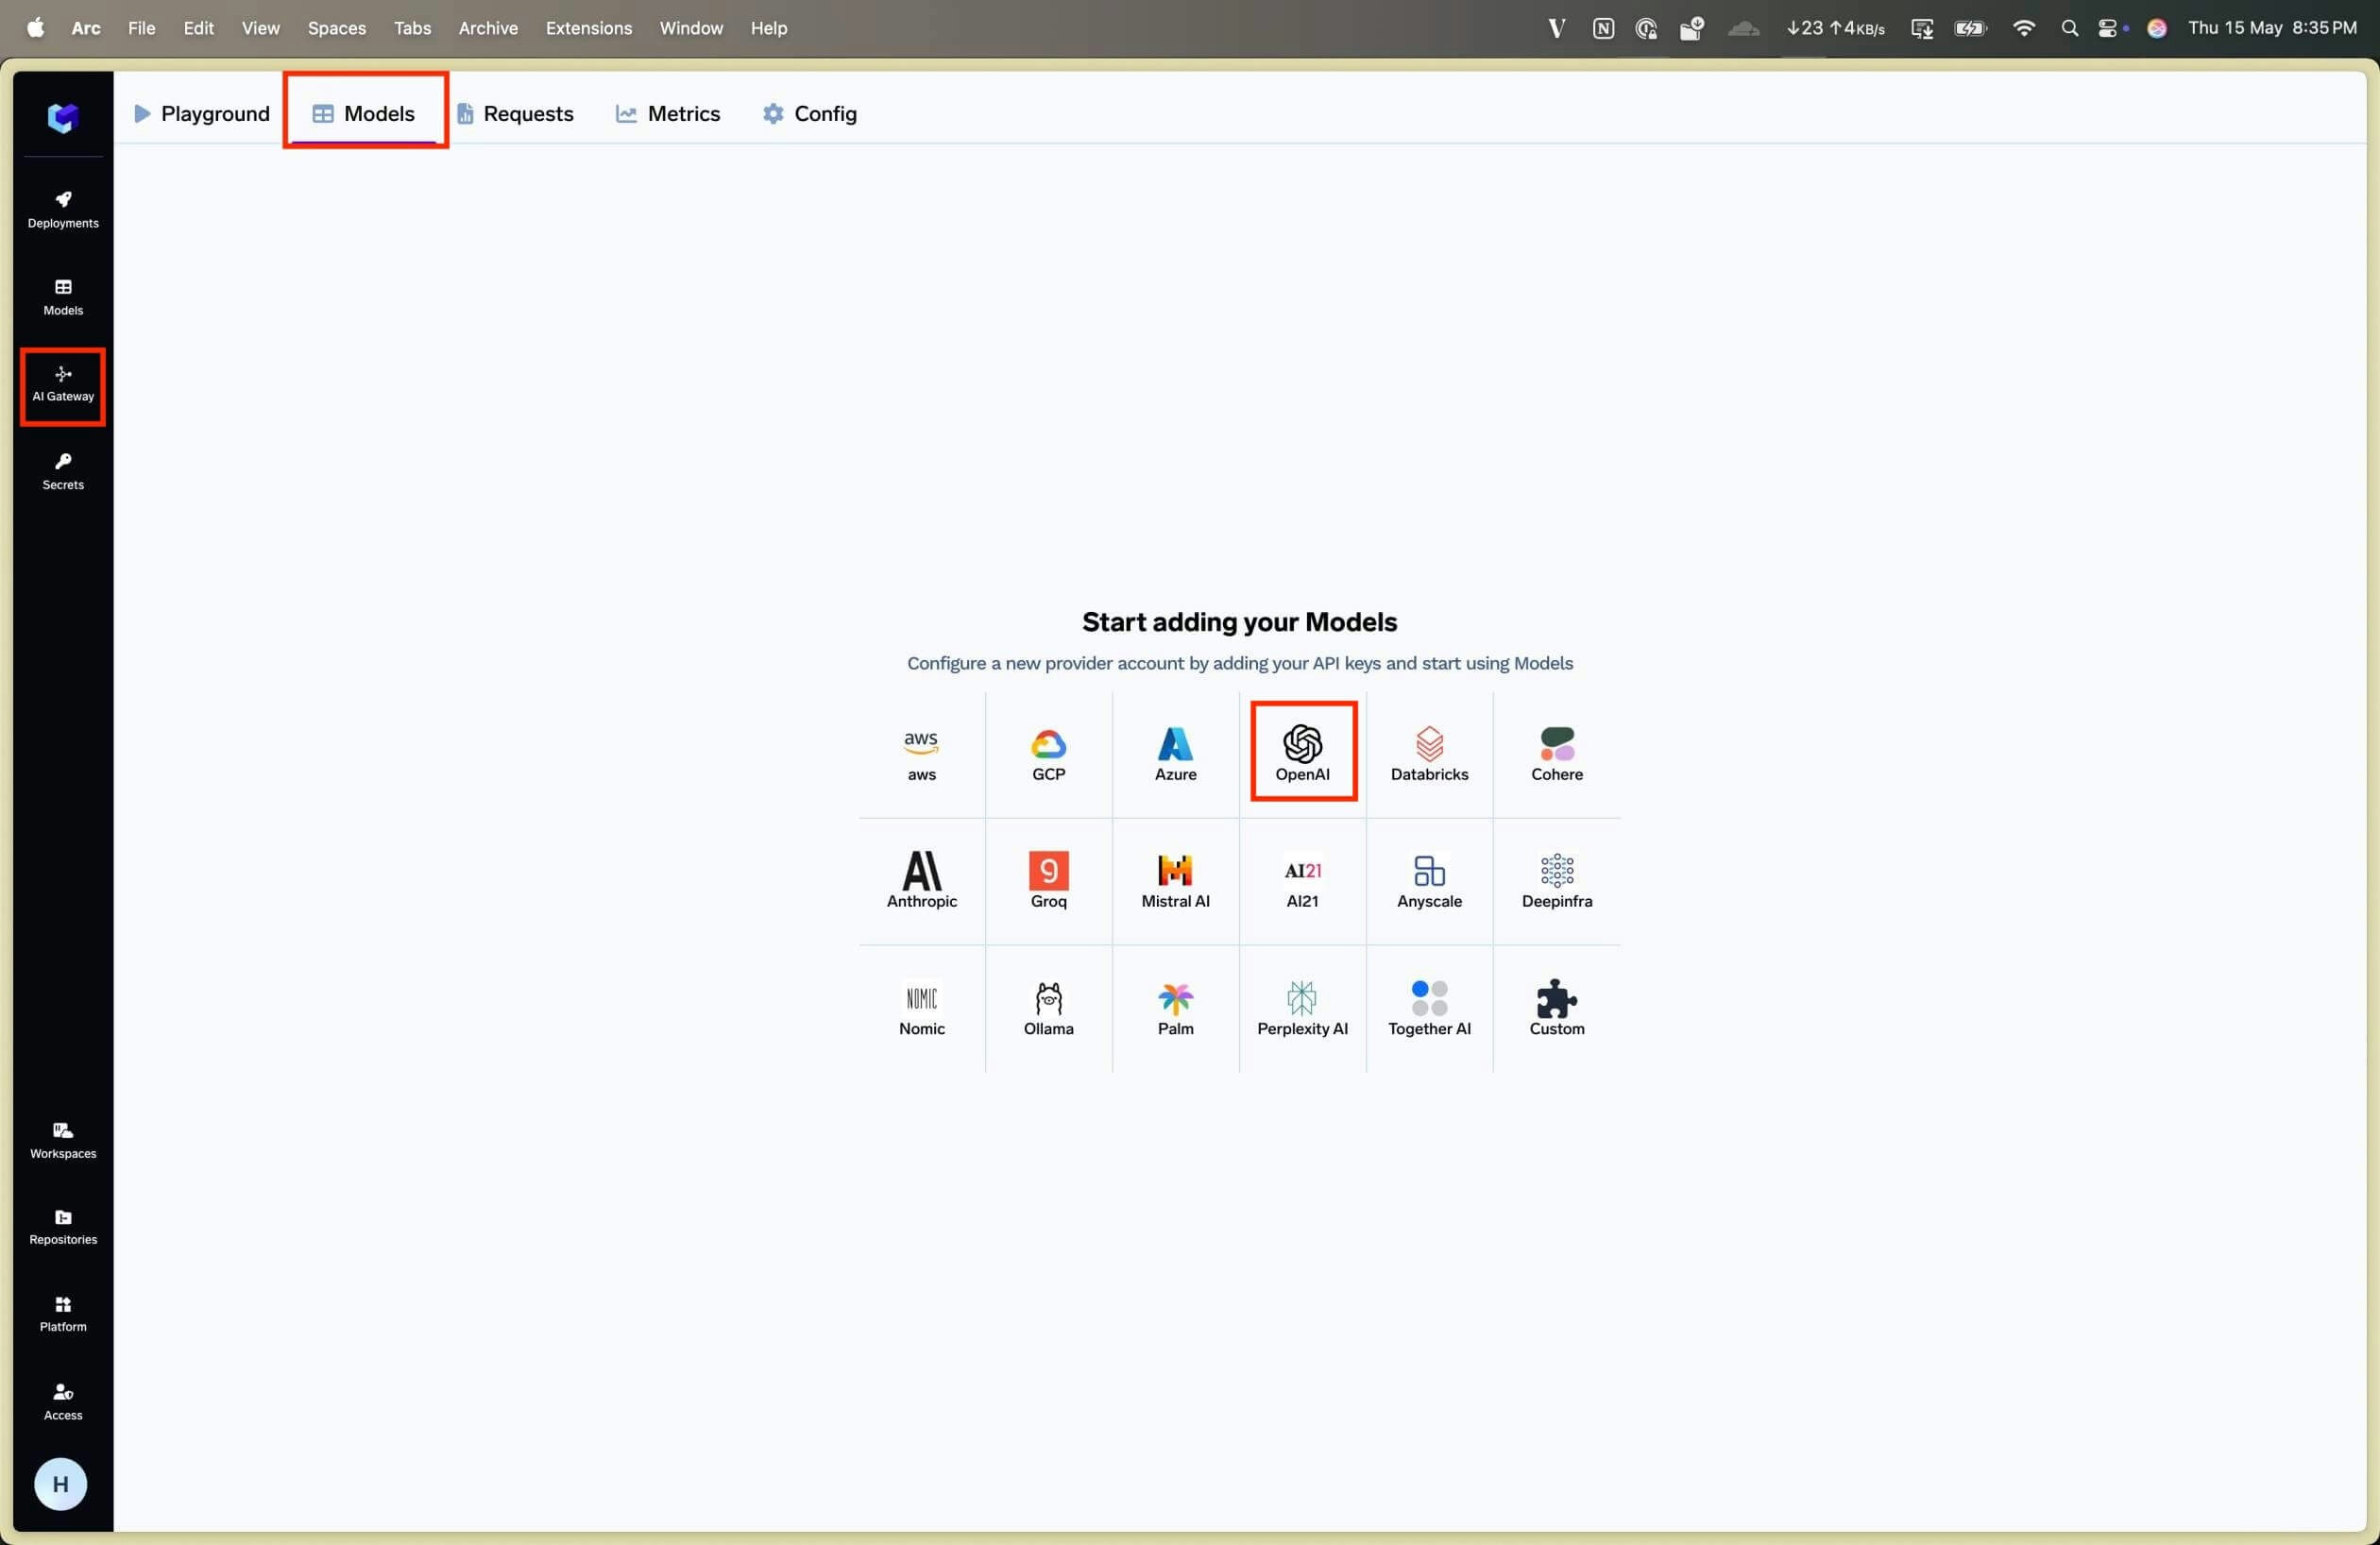The image size is (2380, 1545).
Task: Open the Archive menu
Action: (488, 28)
